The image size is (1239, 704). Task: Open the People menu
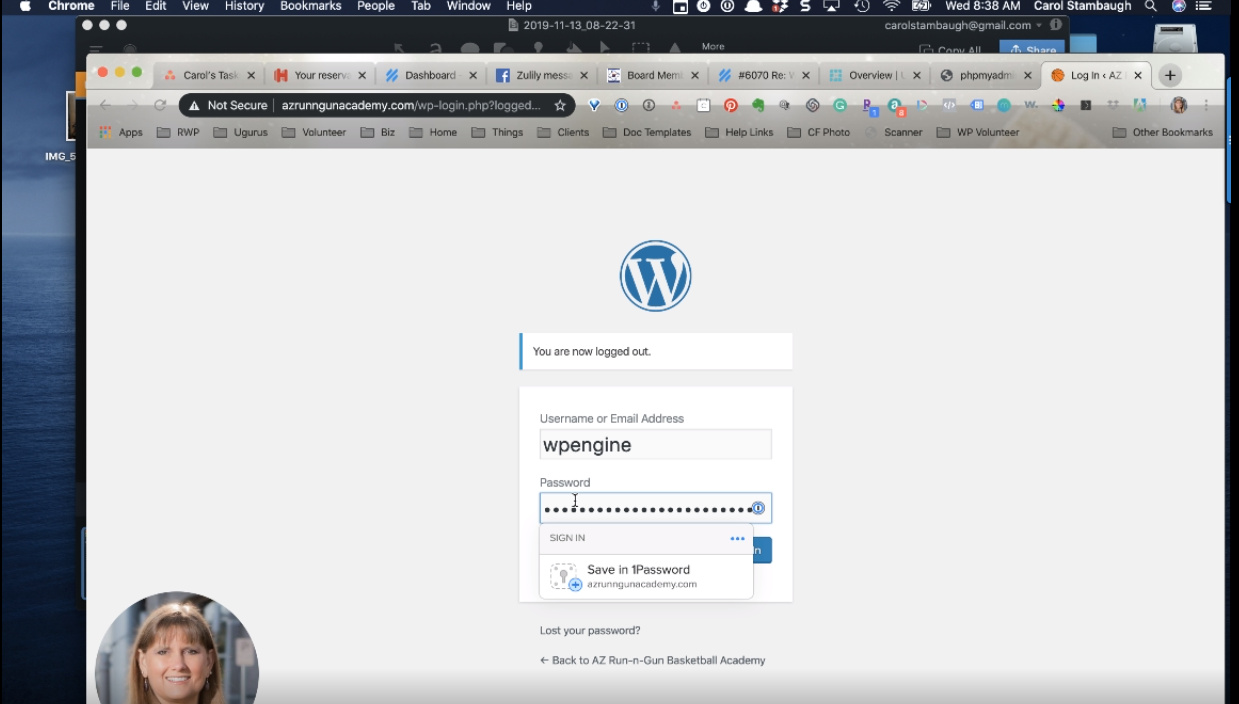(376, 6)
